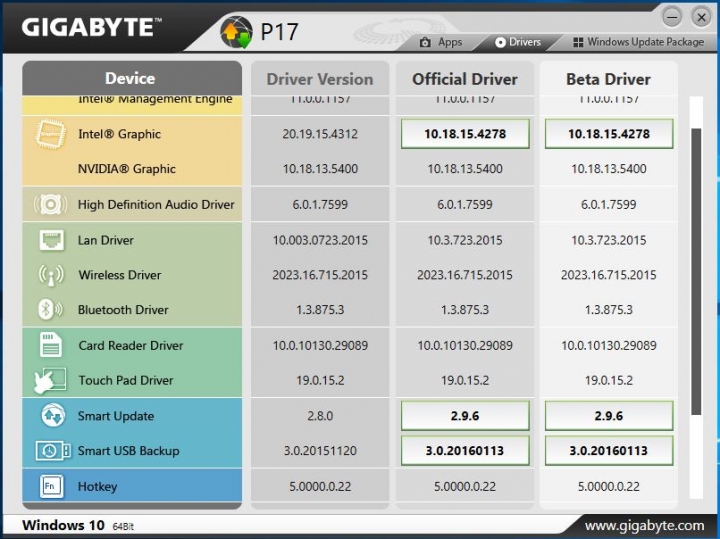Click the Driver Version column header
720x539 pixels.
coord(320,79)
